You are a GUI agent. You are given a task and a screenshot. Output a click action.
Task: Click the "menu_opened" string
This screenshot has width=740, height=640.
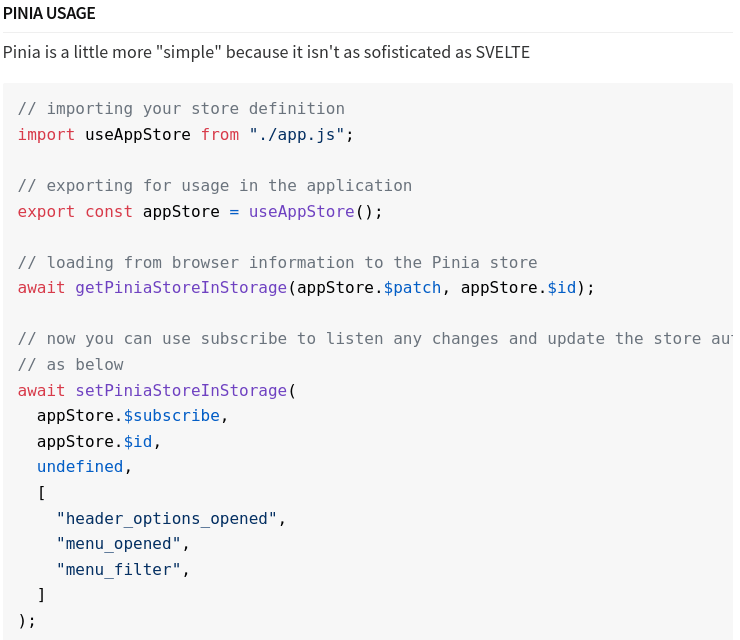point(118,544)
